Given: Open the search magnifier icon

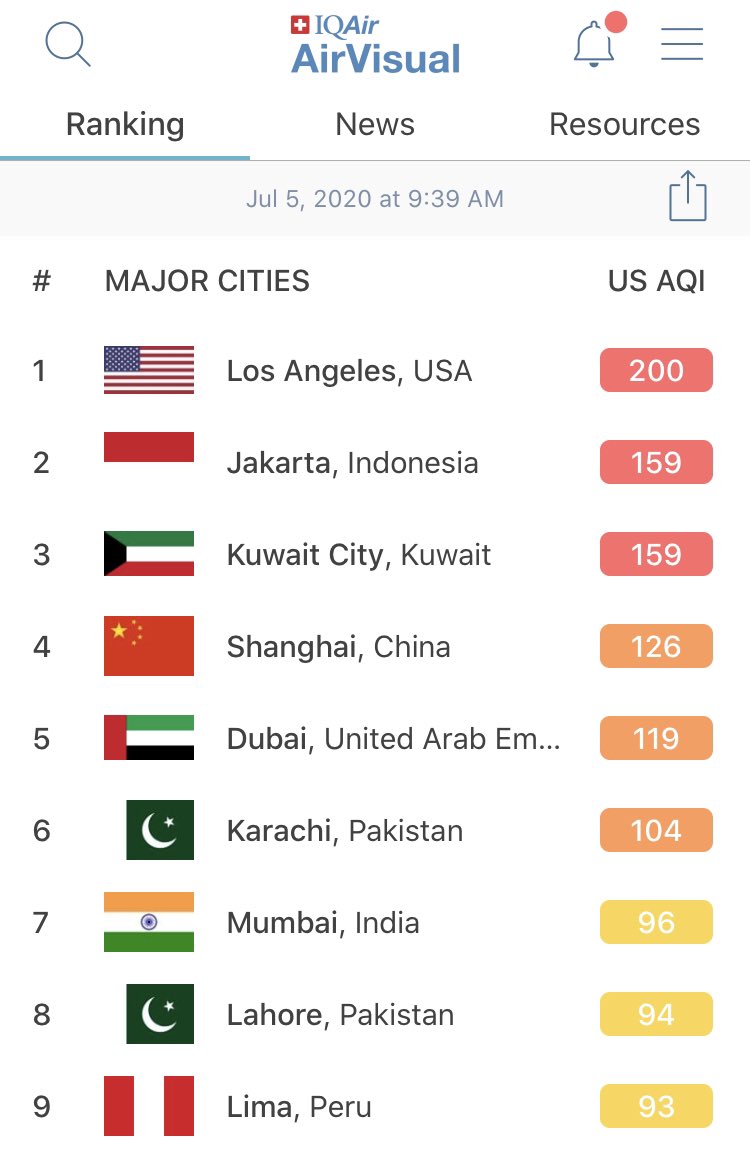Looking at the screenshot, I should point(68,45).
